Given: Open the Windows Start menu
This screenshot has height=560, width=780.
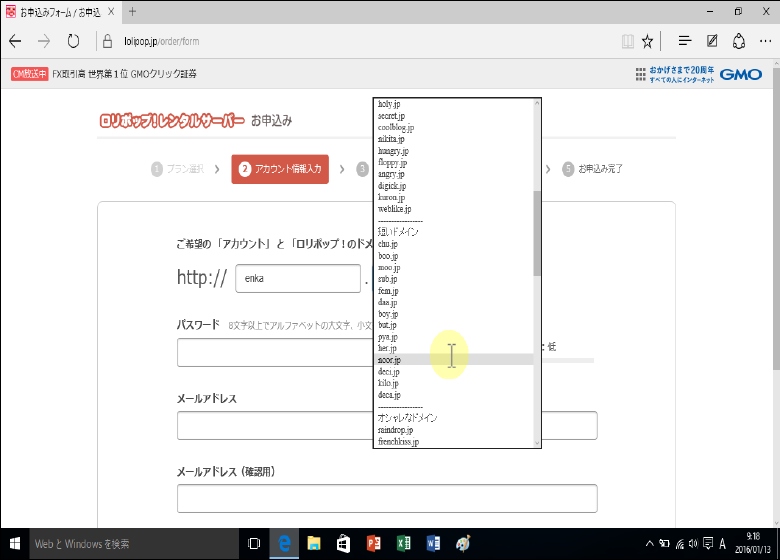Looking at the screenshot, I should click(15, 544).
